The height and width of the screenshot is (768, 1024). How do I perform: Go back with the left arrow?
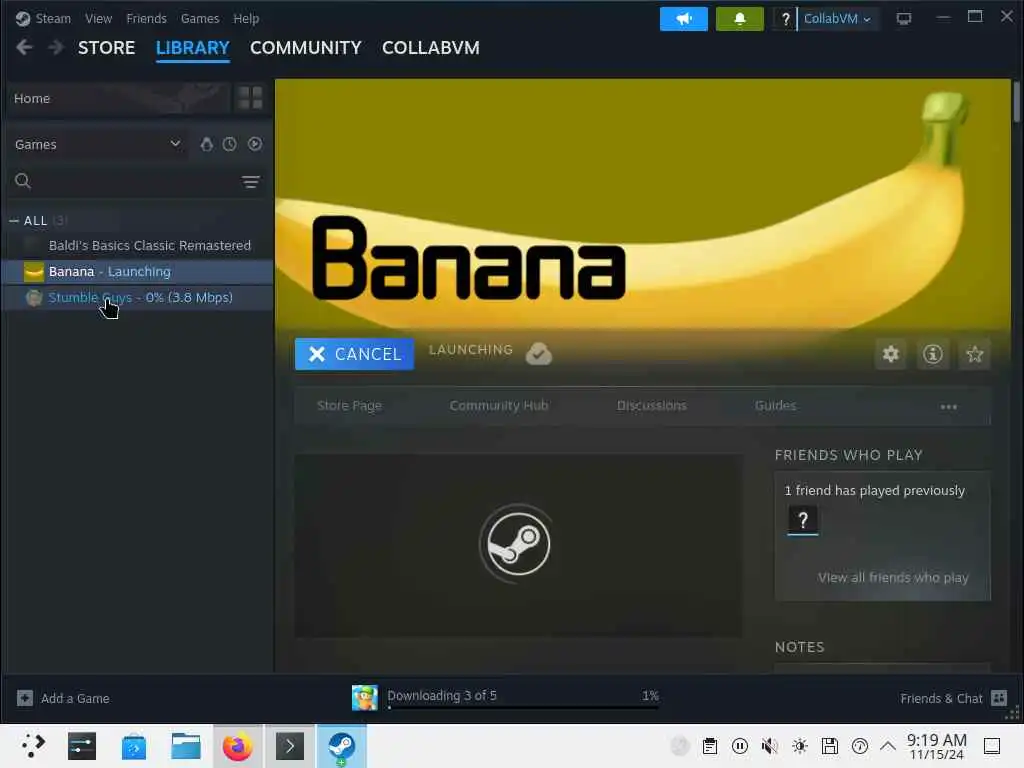click(24, 48)
